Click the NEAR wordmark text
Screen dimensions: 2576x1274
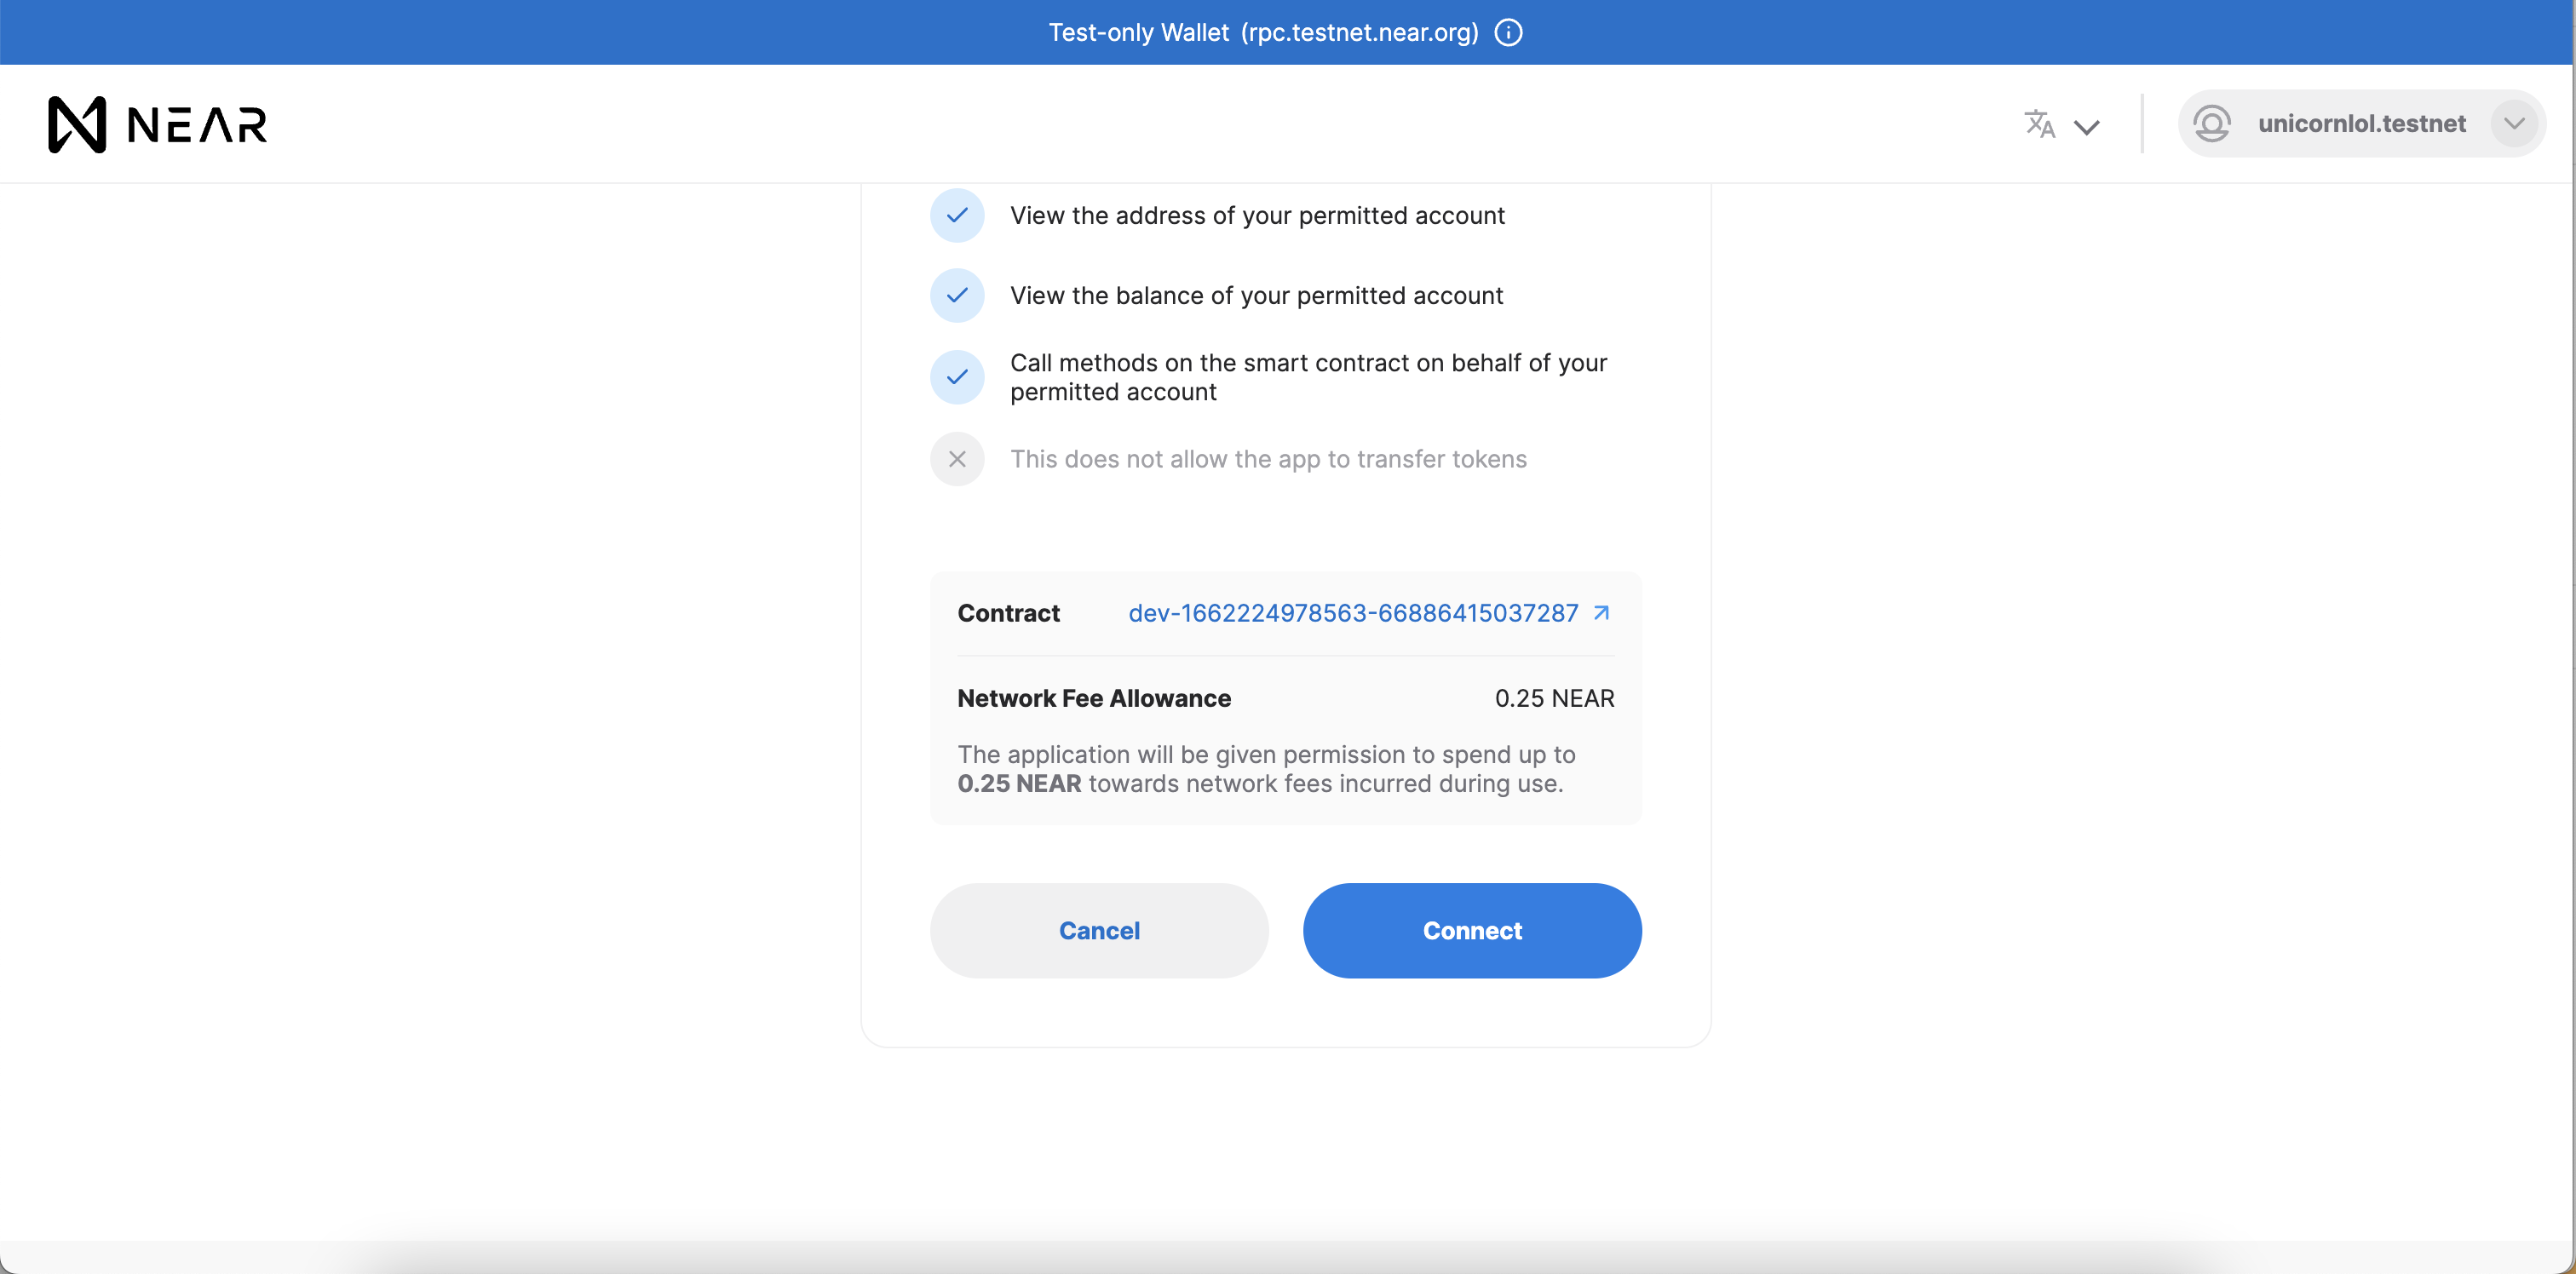pyautogui.click(x=197, y=125)
